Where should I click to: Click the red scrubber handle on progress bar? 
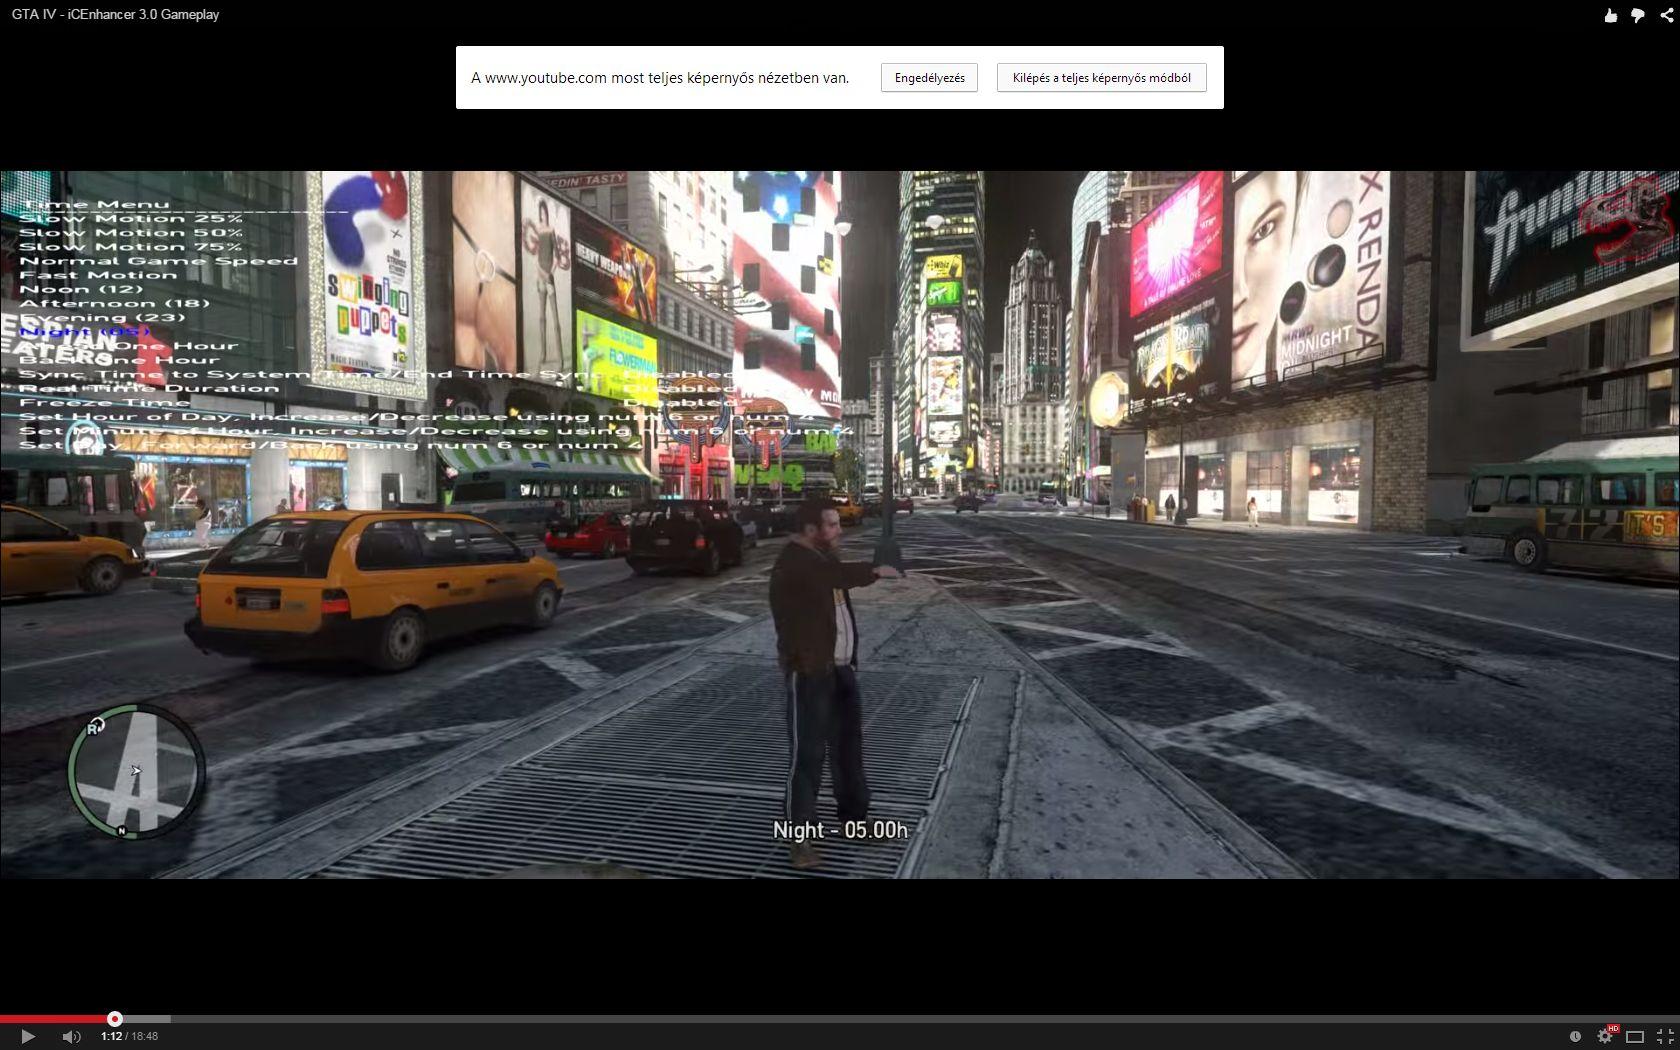pos(115,1019)
